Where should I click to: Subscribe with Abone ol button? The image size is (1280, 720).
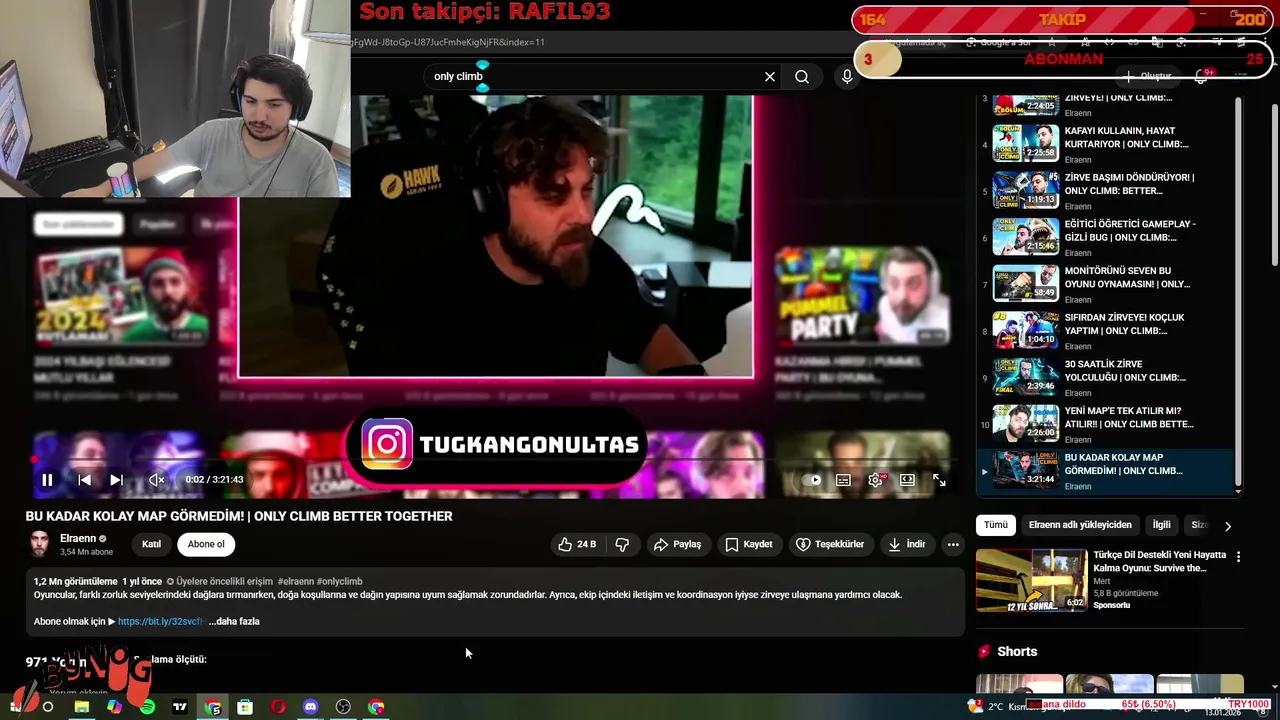coord(206,544)
